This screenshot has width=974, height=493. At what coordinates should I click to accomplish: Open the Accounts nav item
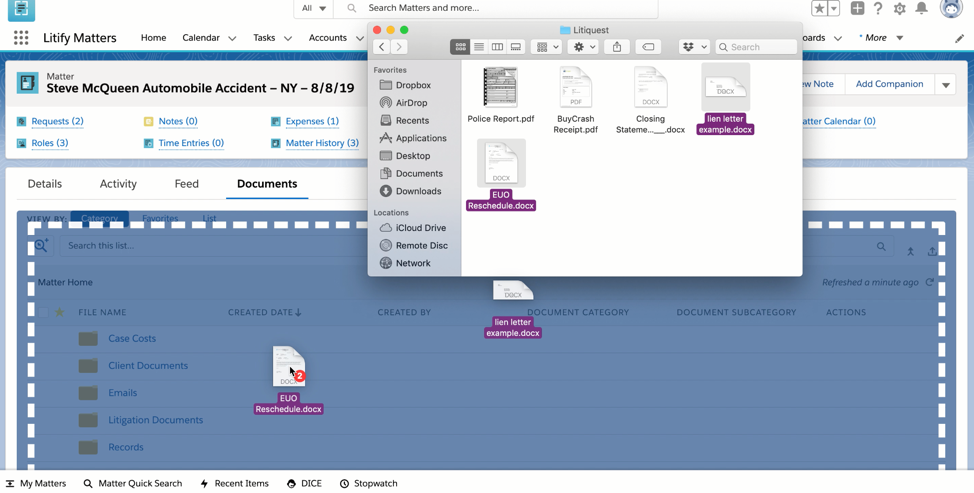(327, 38)
